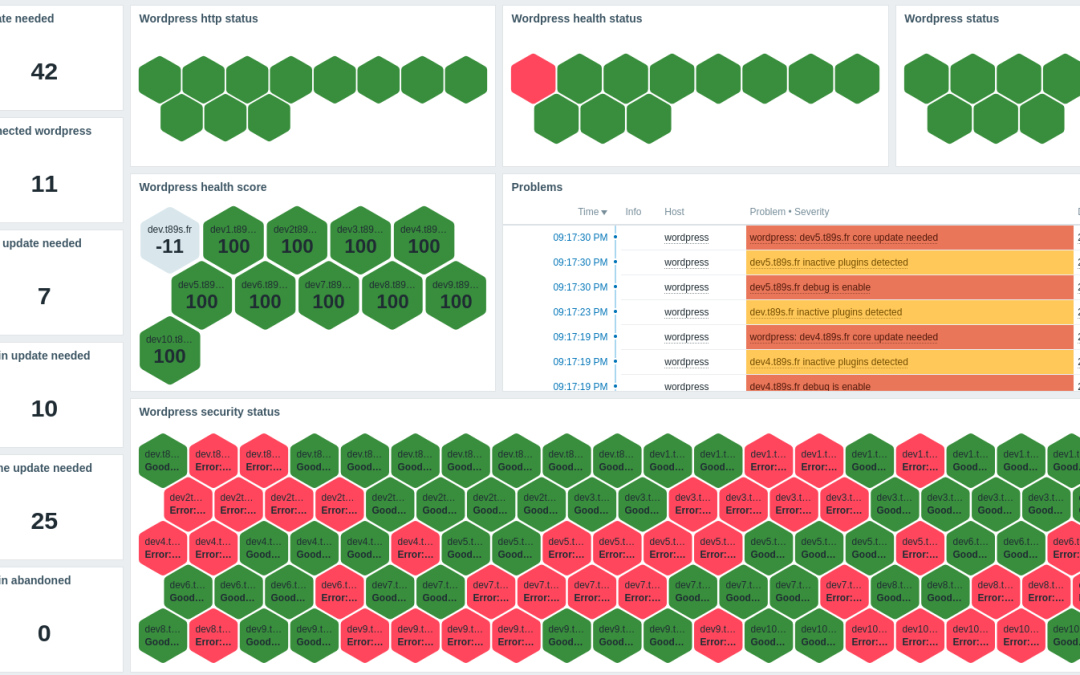Select the dev1.t89 health score hexagon
Screen dimensions: 1080x675
click(x=233, y=240)
